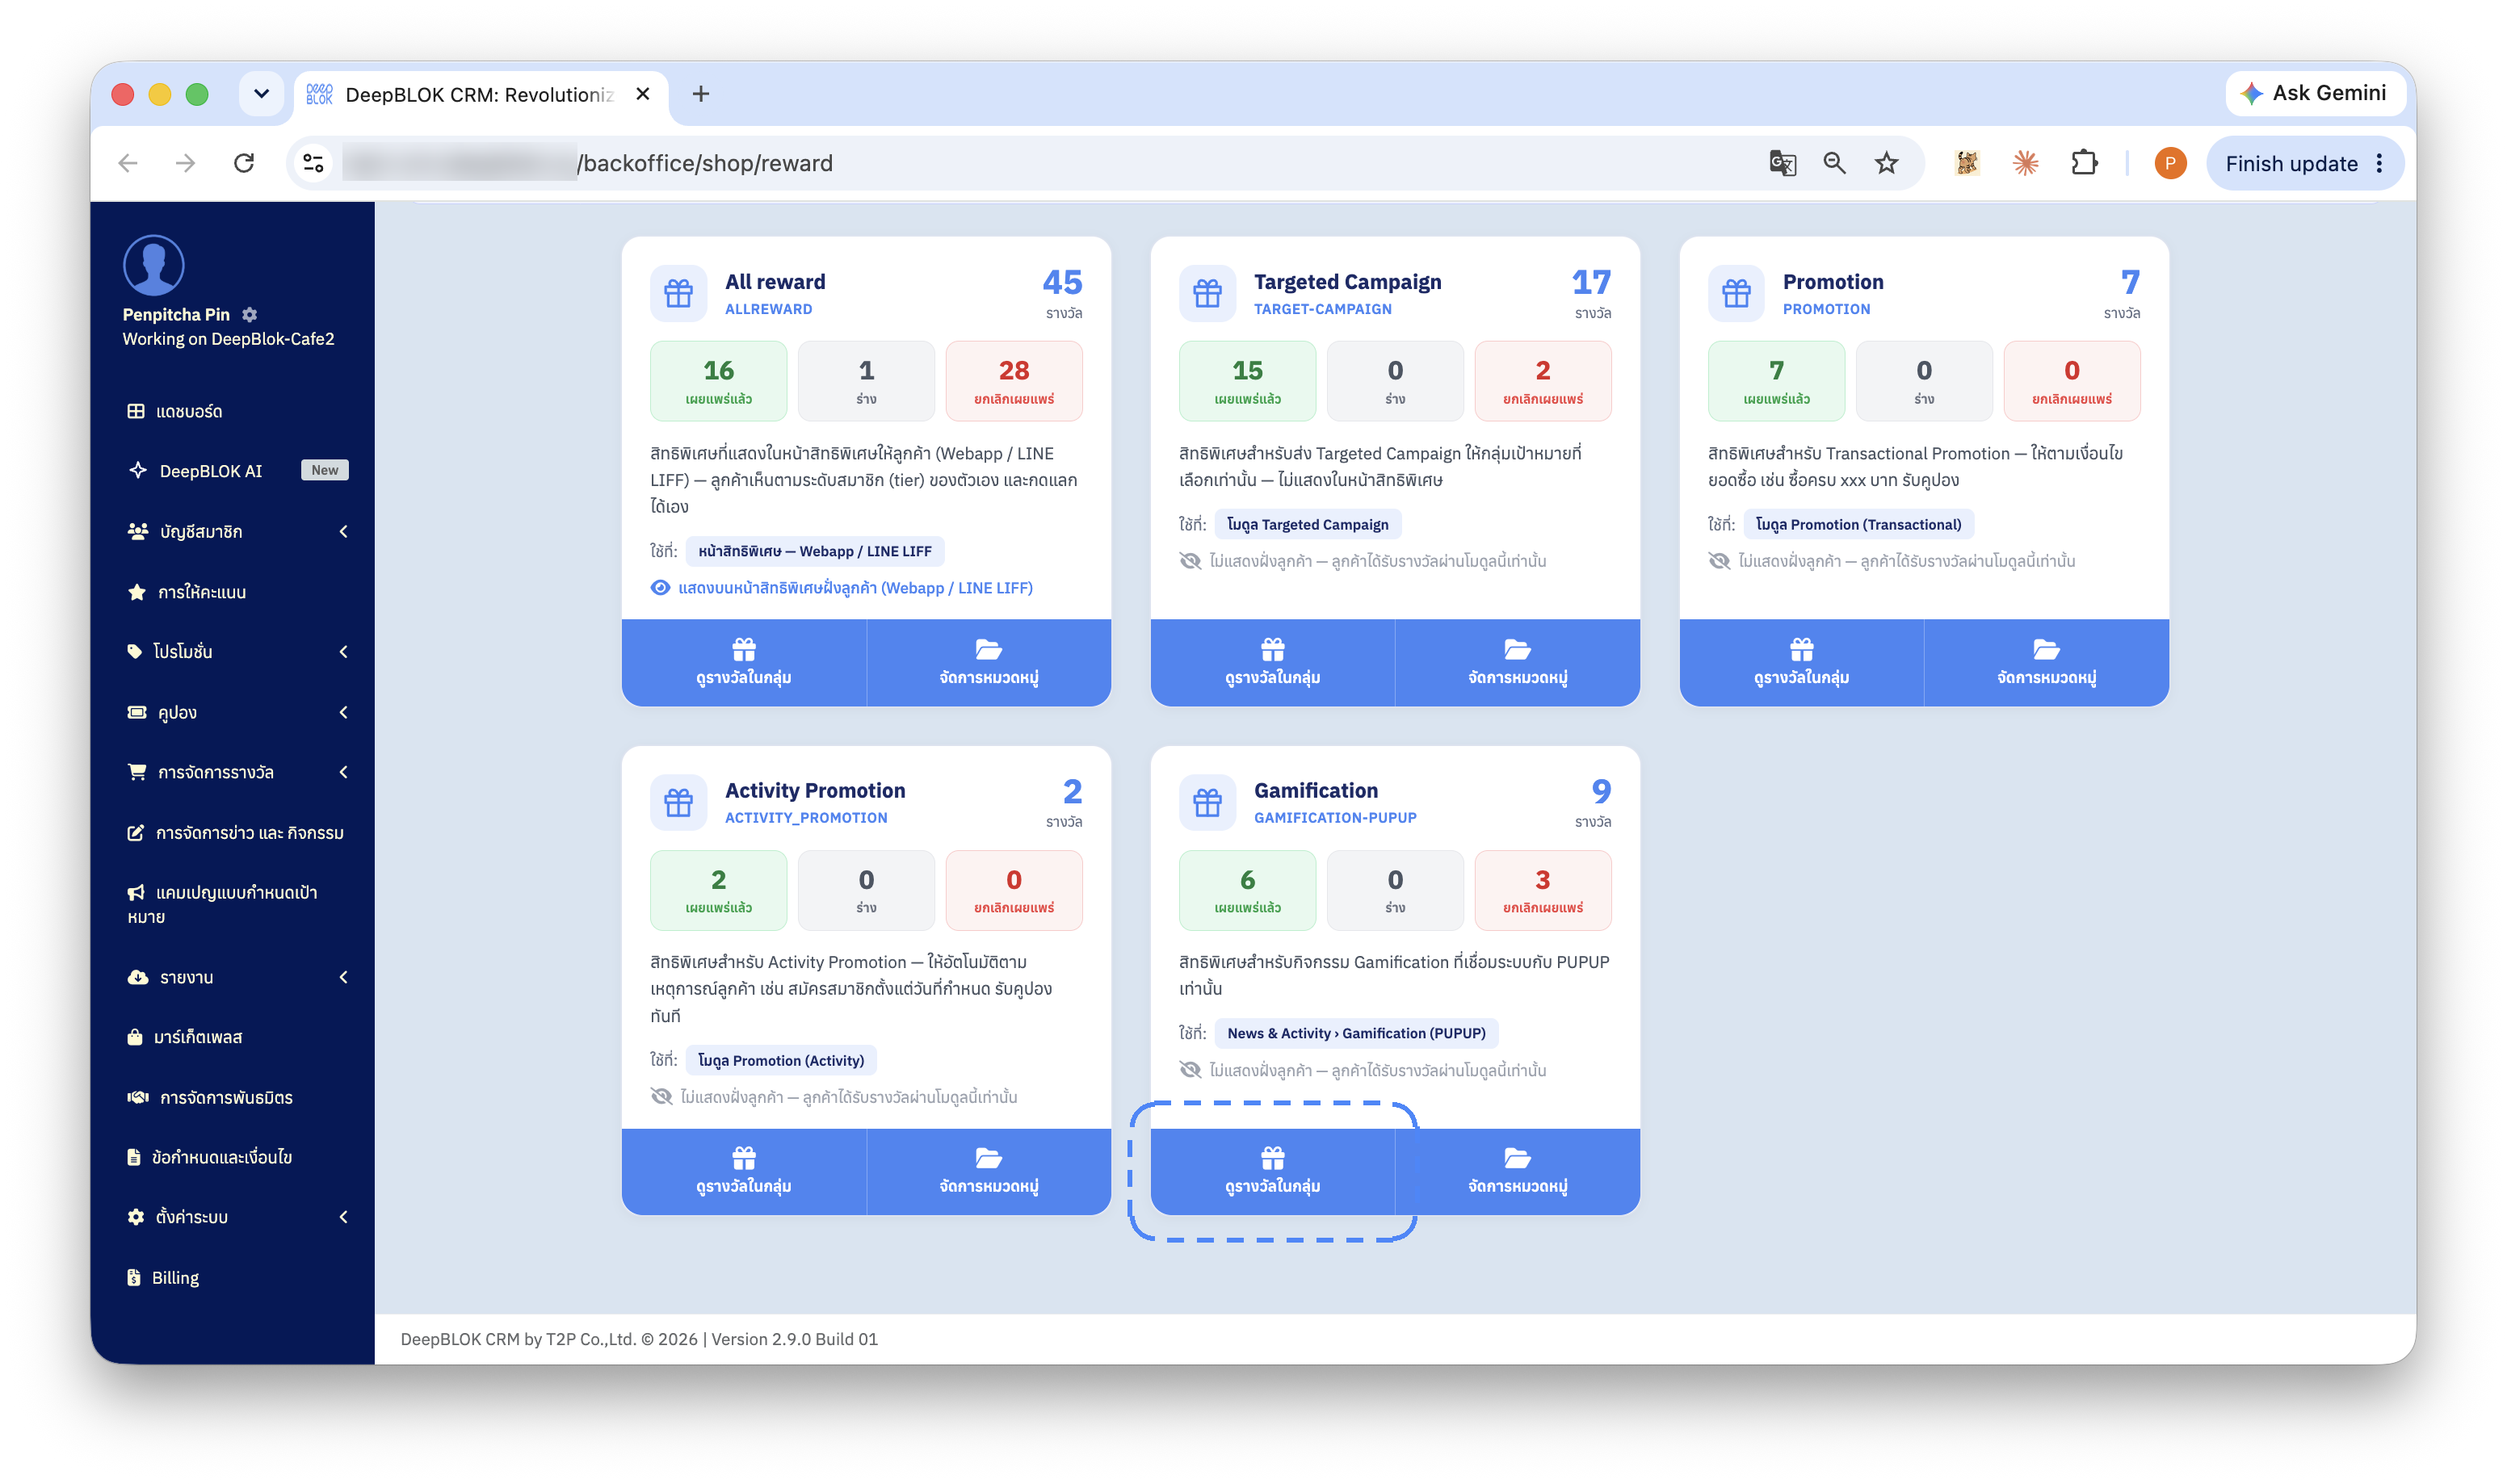Manage categories for Targeted Campaign card
The width and height of the screenshot is (2507, 1484).
tap(1517, 662)
